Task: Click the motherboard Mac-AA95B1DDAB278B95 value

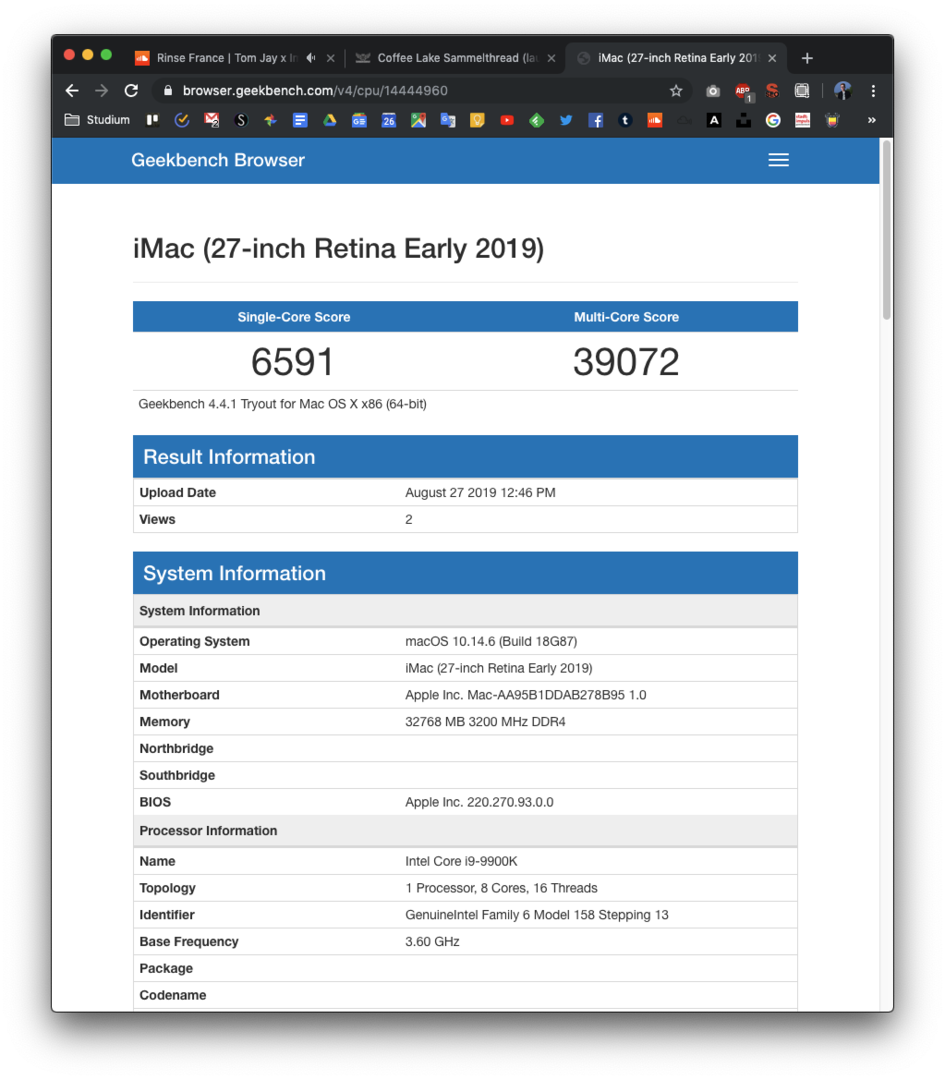Action: point(526,696)
